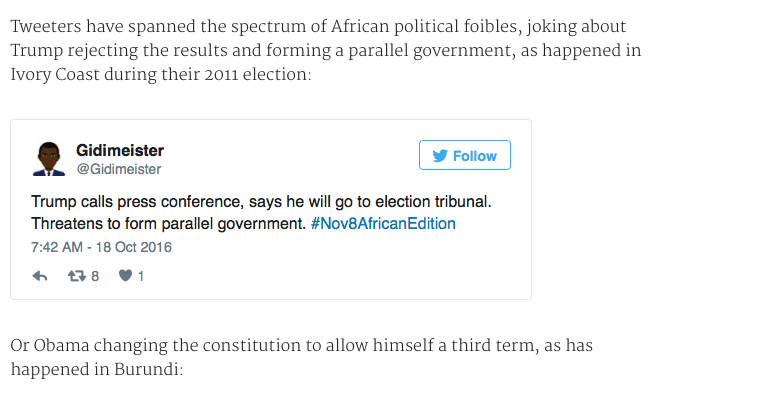Click the word 'Burundi' in the article
This screenshot has width=775, height=406.
point(146,369)
